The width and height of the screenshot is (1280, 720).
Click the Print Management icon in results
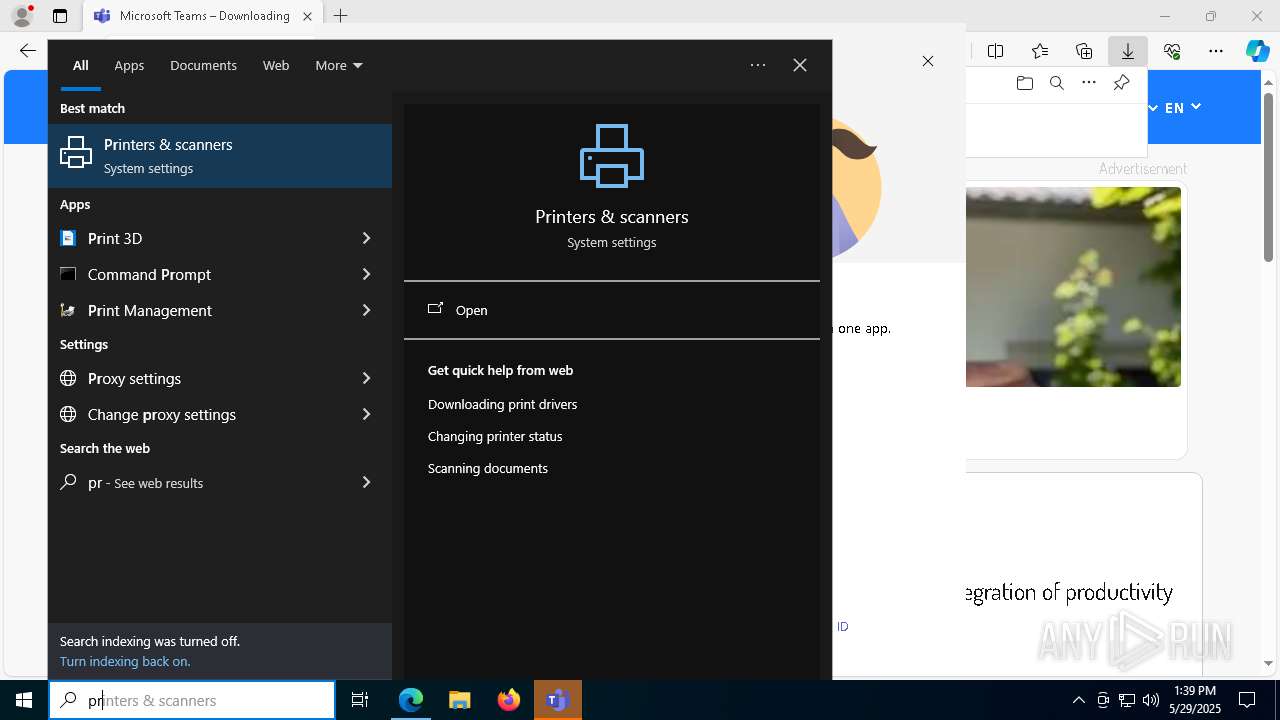pyautogui.click(x=68, y=310)
